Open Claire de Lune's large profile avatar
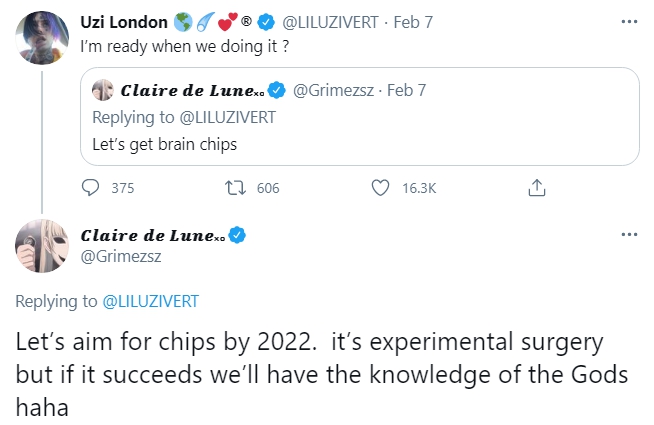Image resolution: width=654 pixels, height=425 pixels. 41,246
